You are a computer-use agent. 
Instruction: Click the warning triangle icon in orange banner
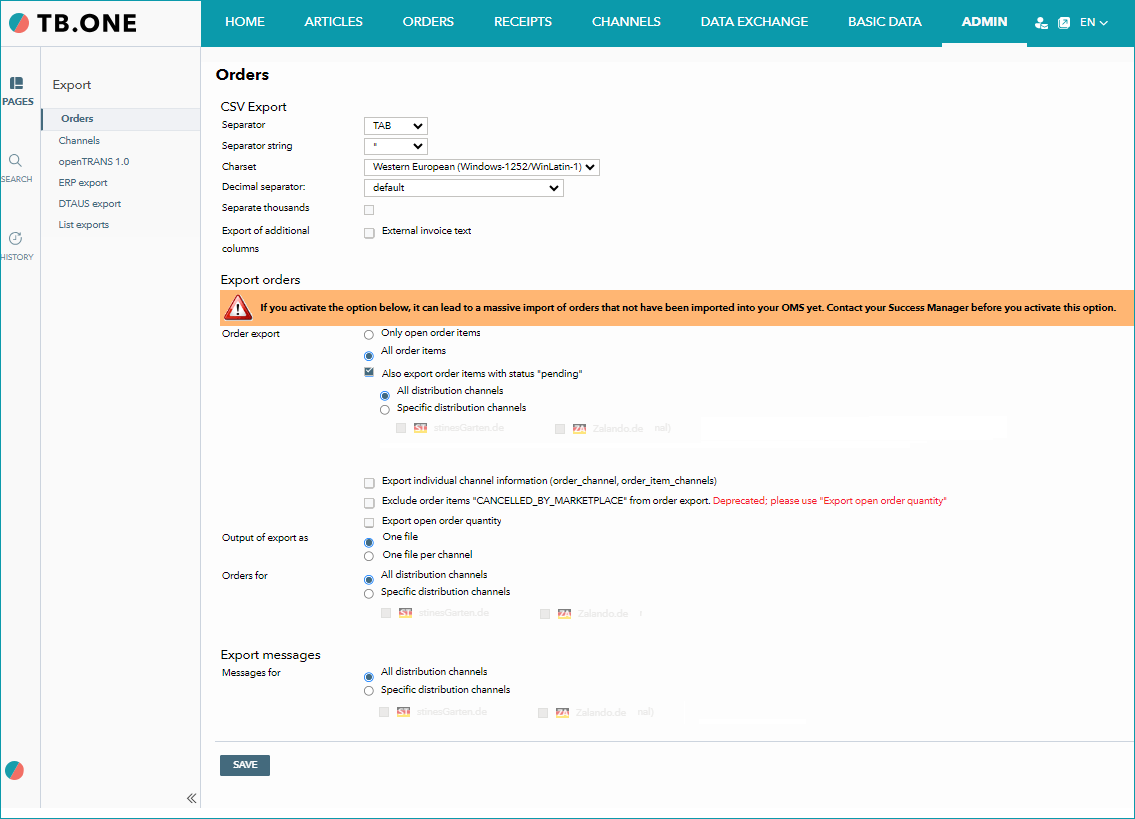(x=237, y=308)
